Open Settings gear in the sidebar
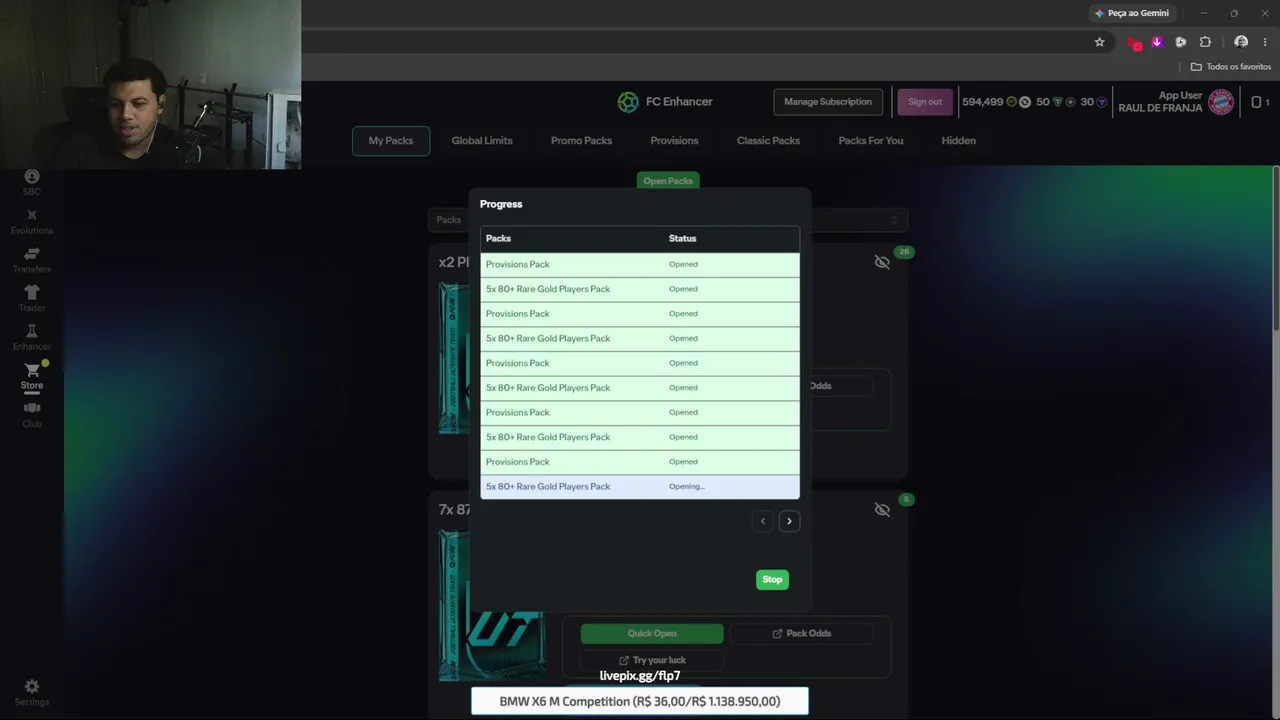Viewport: 1280px width, 720px height. pyautogui.click(x=32, y=692)
